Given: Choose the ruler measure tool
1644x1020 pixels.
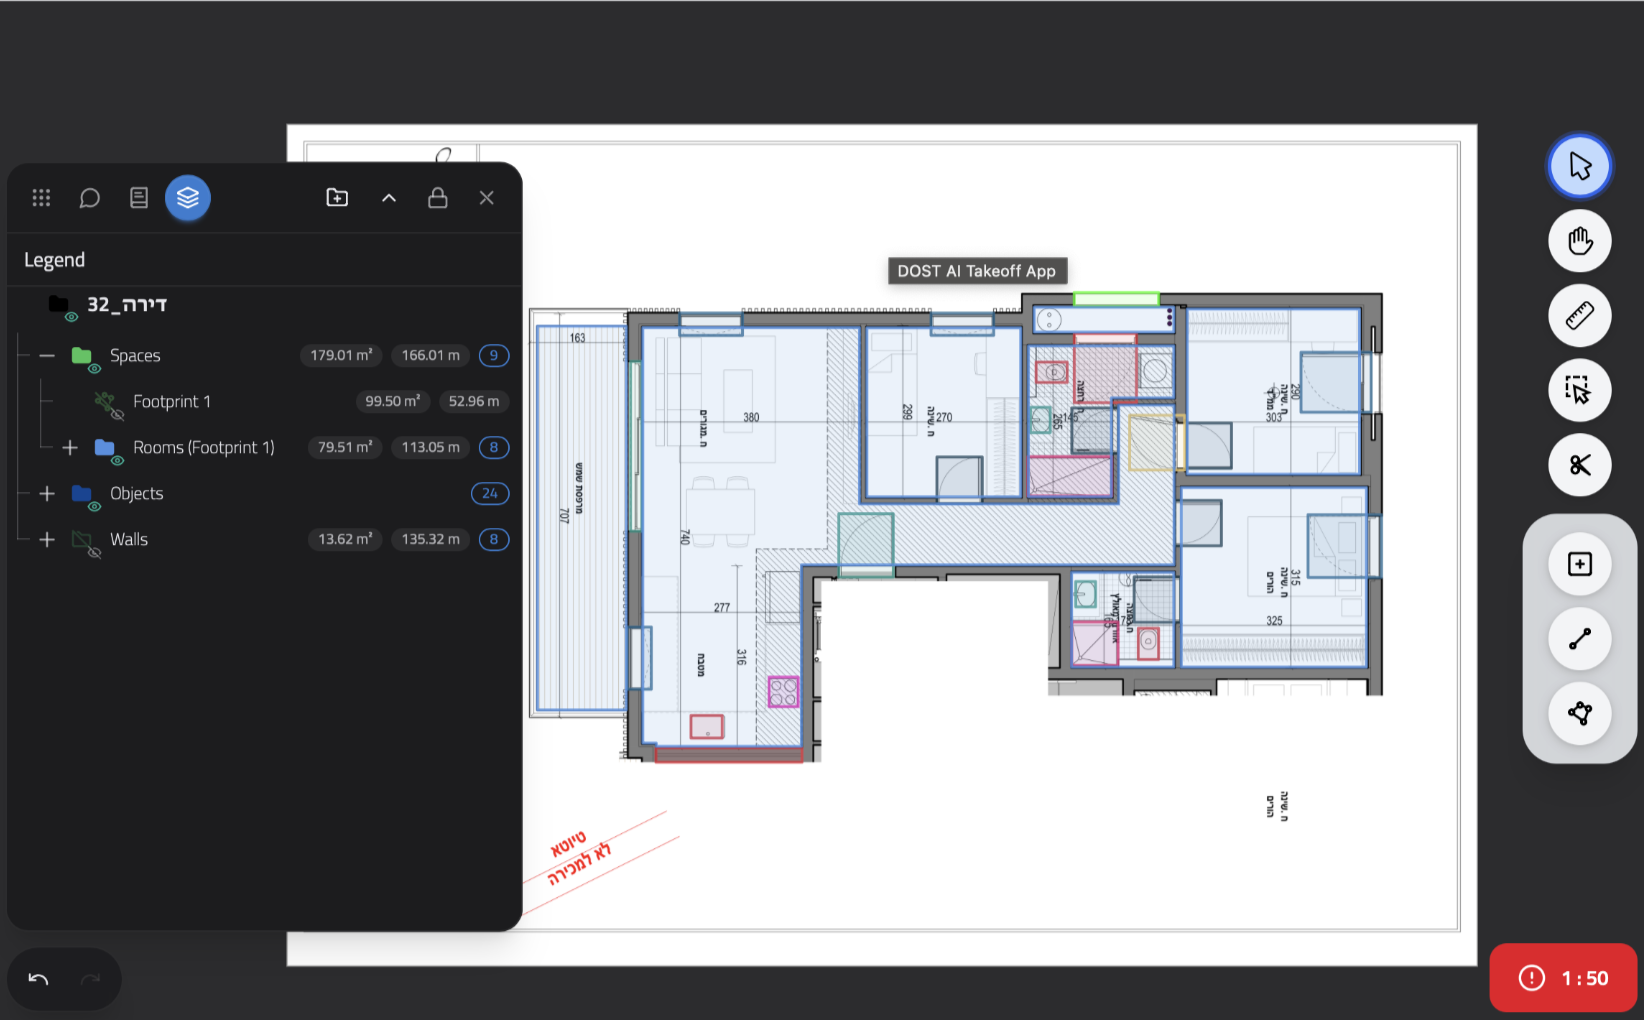Looking at the screenshot, I should pos(1579,316).
